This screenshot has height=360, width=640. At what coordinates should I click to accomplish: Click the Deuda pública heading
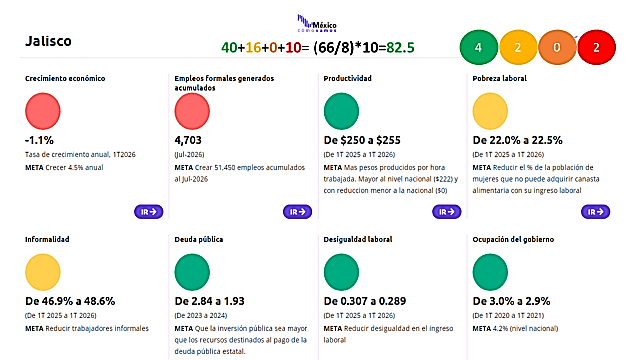199,240
